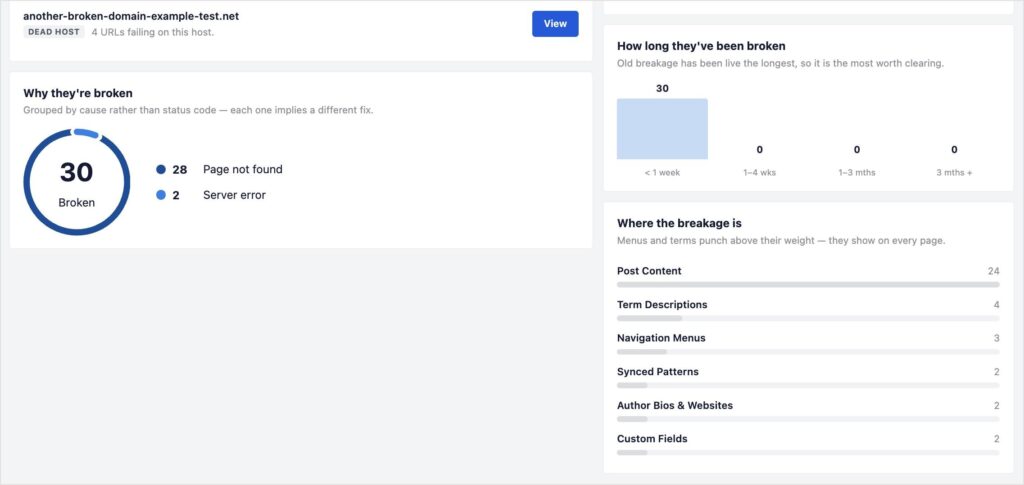1024x485 pixels.
Task: Select the another-broken-domain-example-test.net host name
Action: [x=131, y=16]
